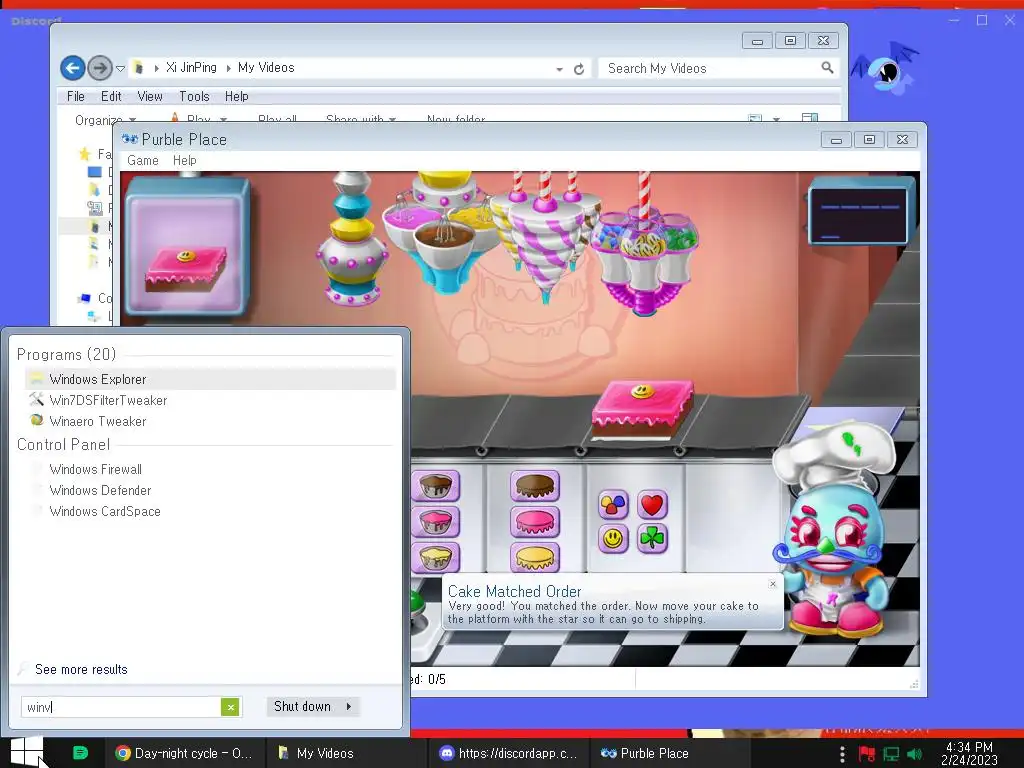Switch to Discord taskbar item
This screenshot has height=768, width=1024.
pos(508,753)
